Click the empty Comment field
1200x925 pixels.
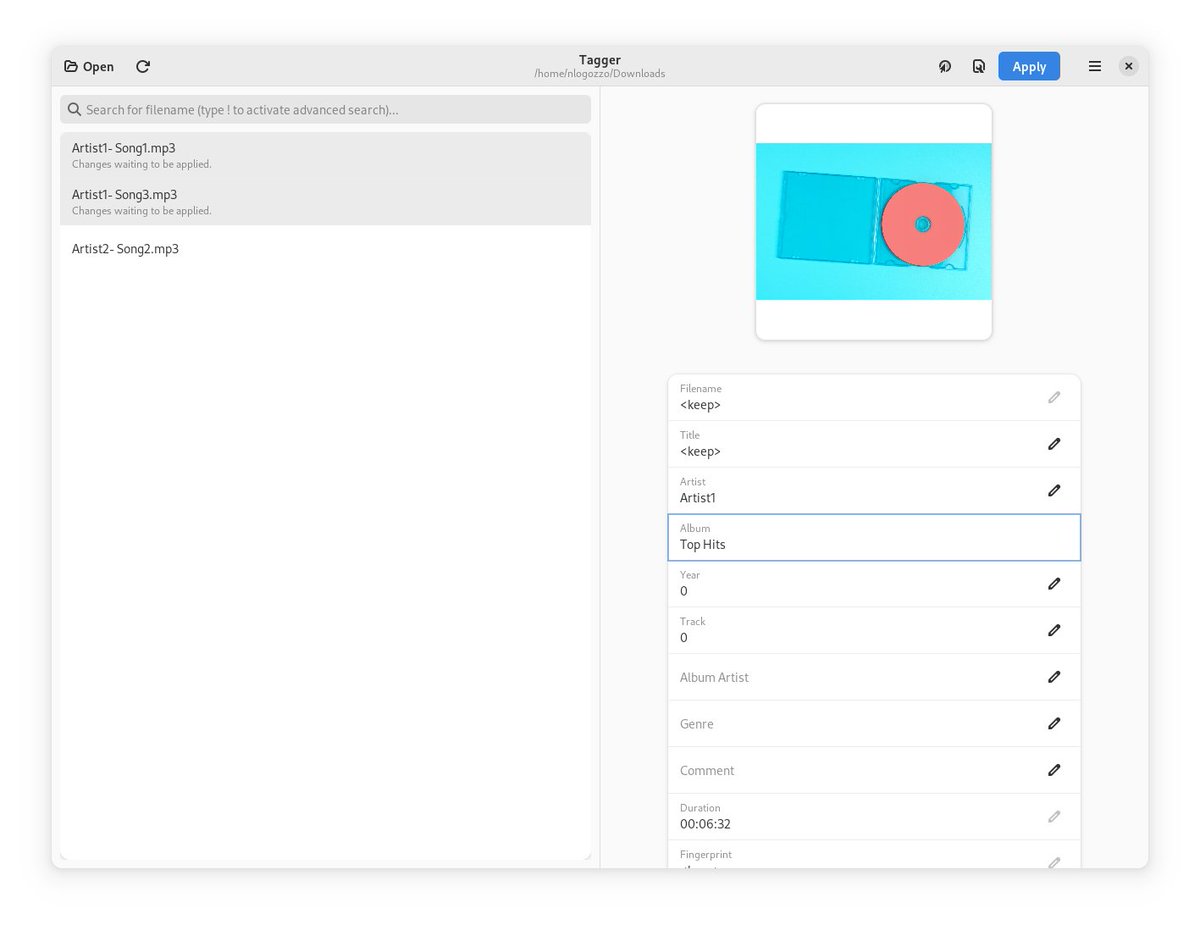click(874, 770)
